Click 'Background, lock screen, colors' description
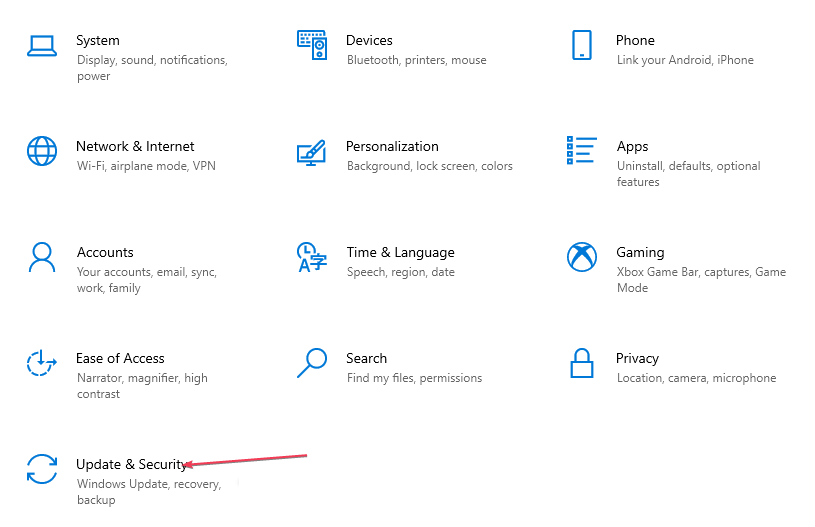Screen dimensions: 815x527 (430, 166)
